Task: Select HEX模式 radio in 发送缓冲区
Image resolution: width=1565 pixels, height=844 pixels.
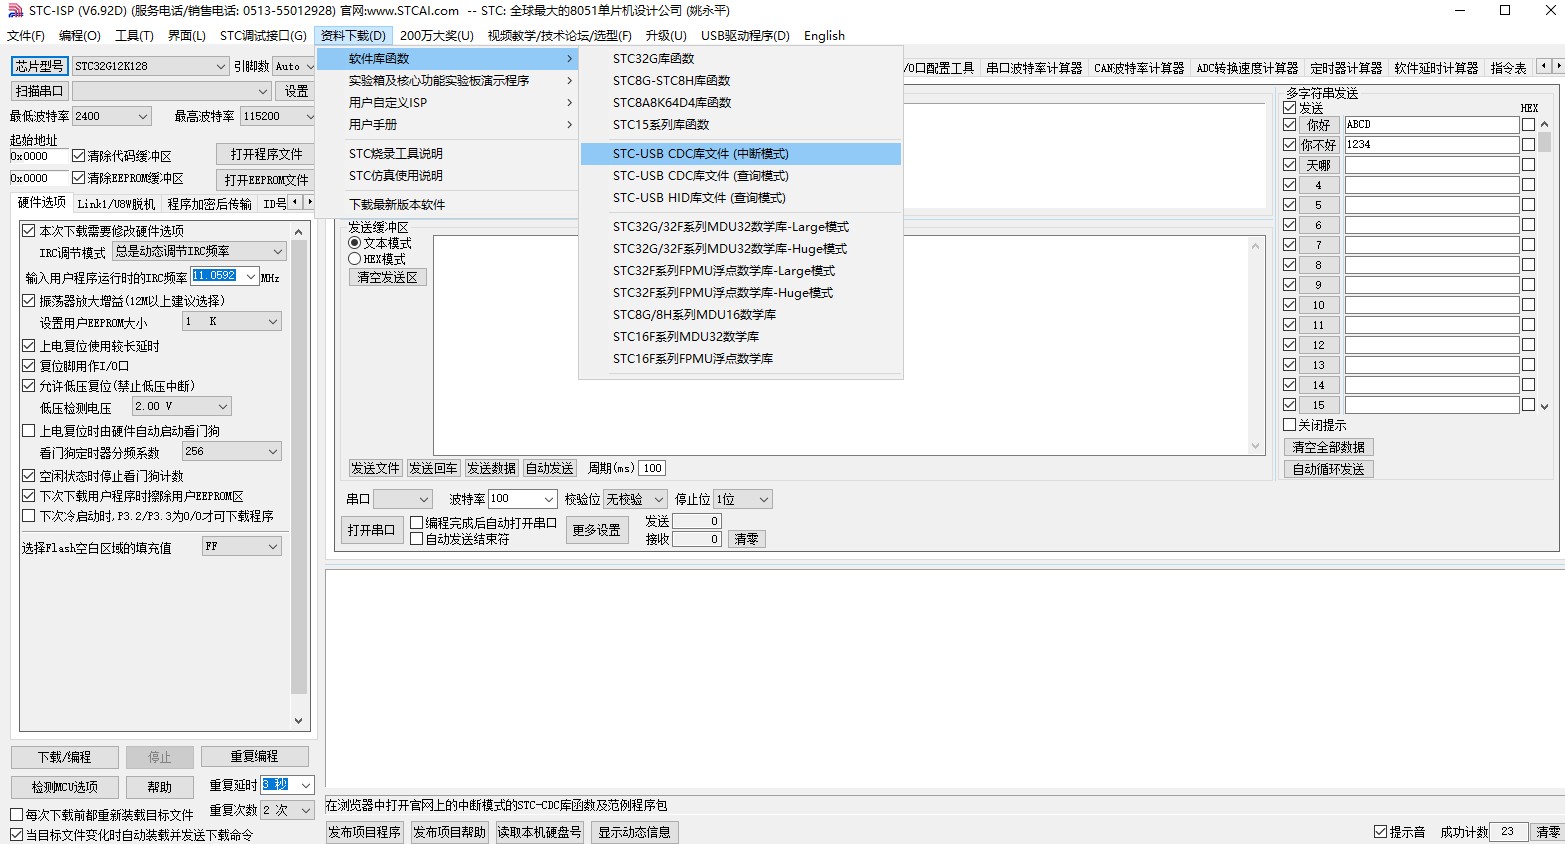Action: tap(354, 259)
